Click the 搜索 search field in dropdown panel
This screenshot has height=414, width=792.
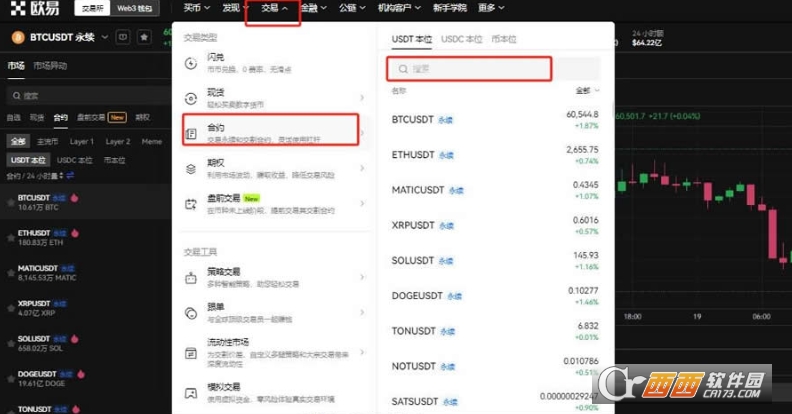[469, 69]
